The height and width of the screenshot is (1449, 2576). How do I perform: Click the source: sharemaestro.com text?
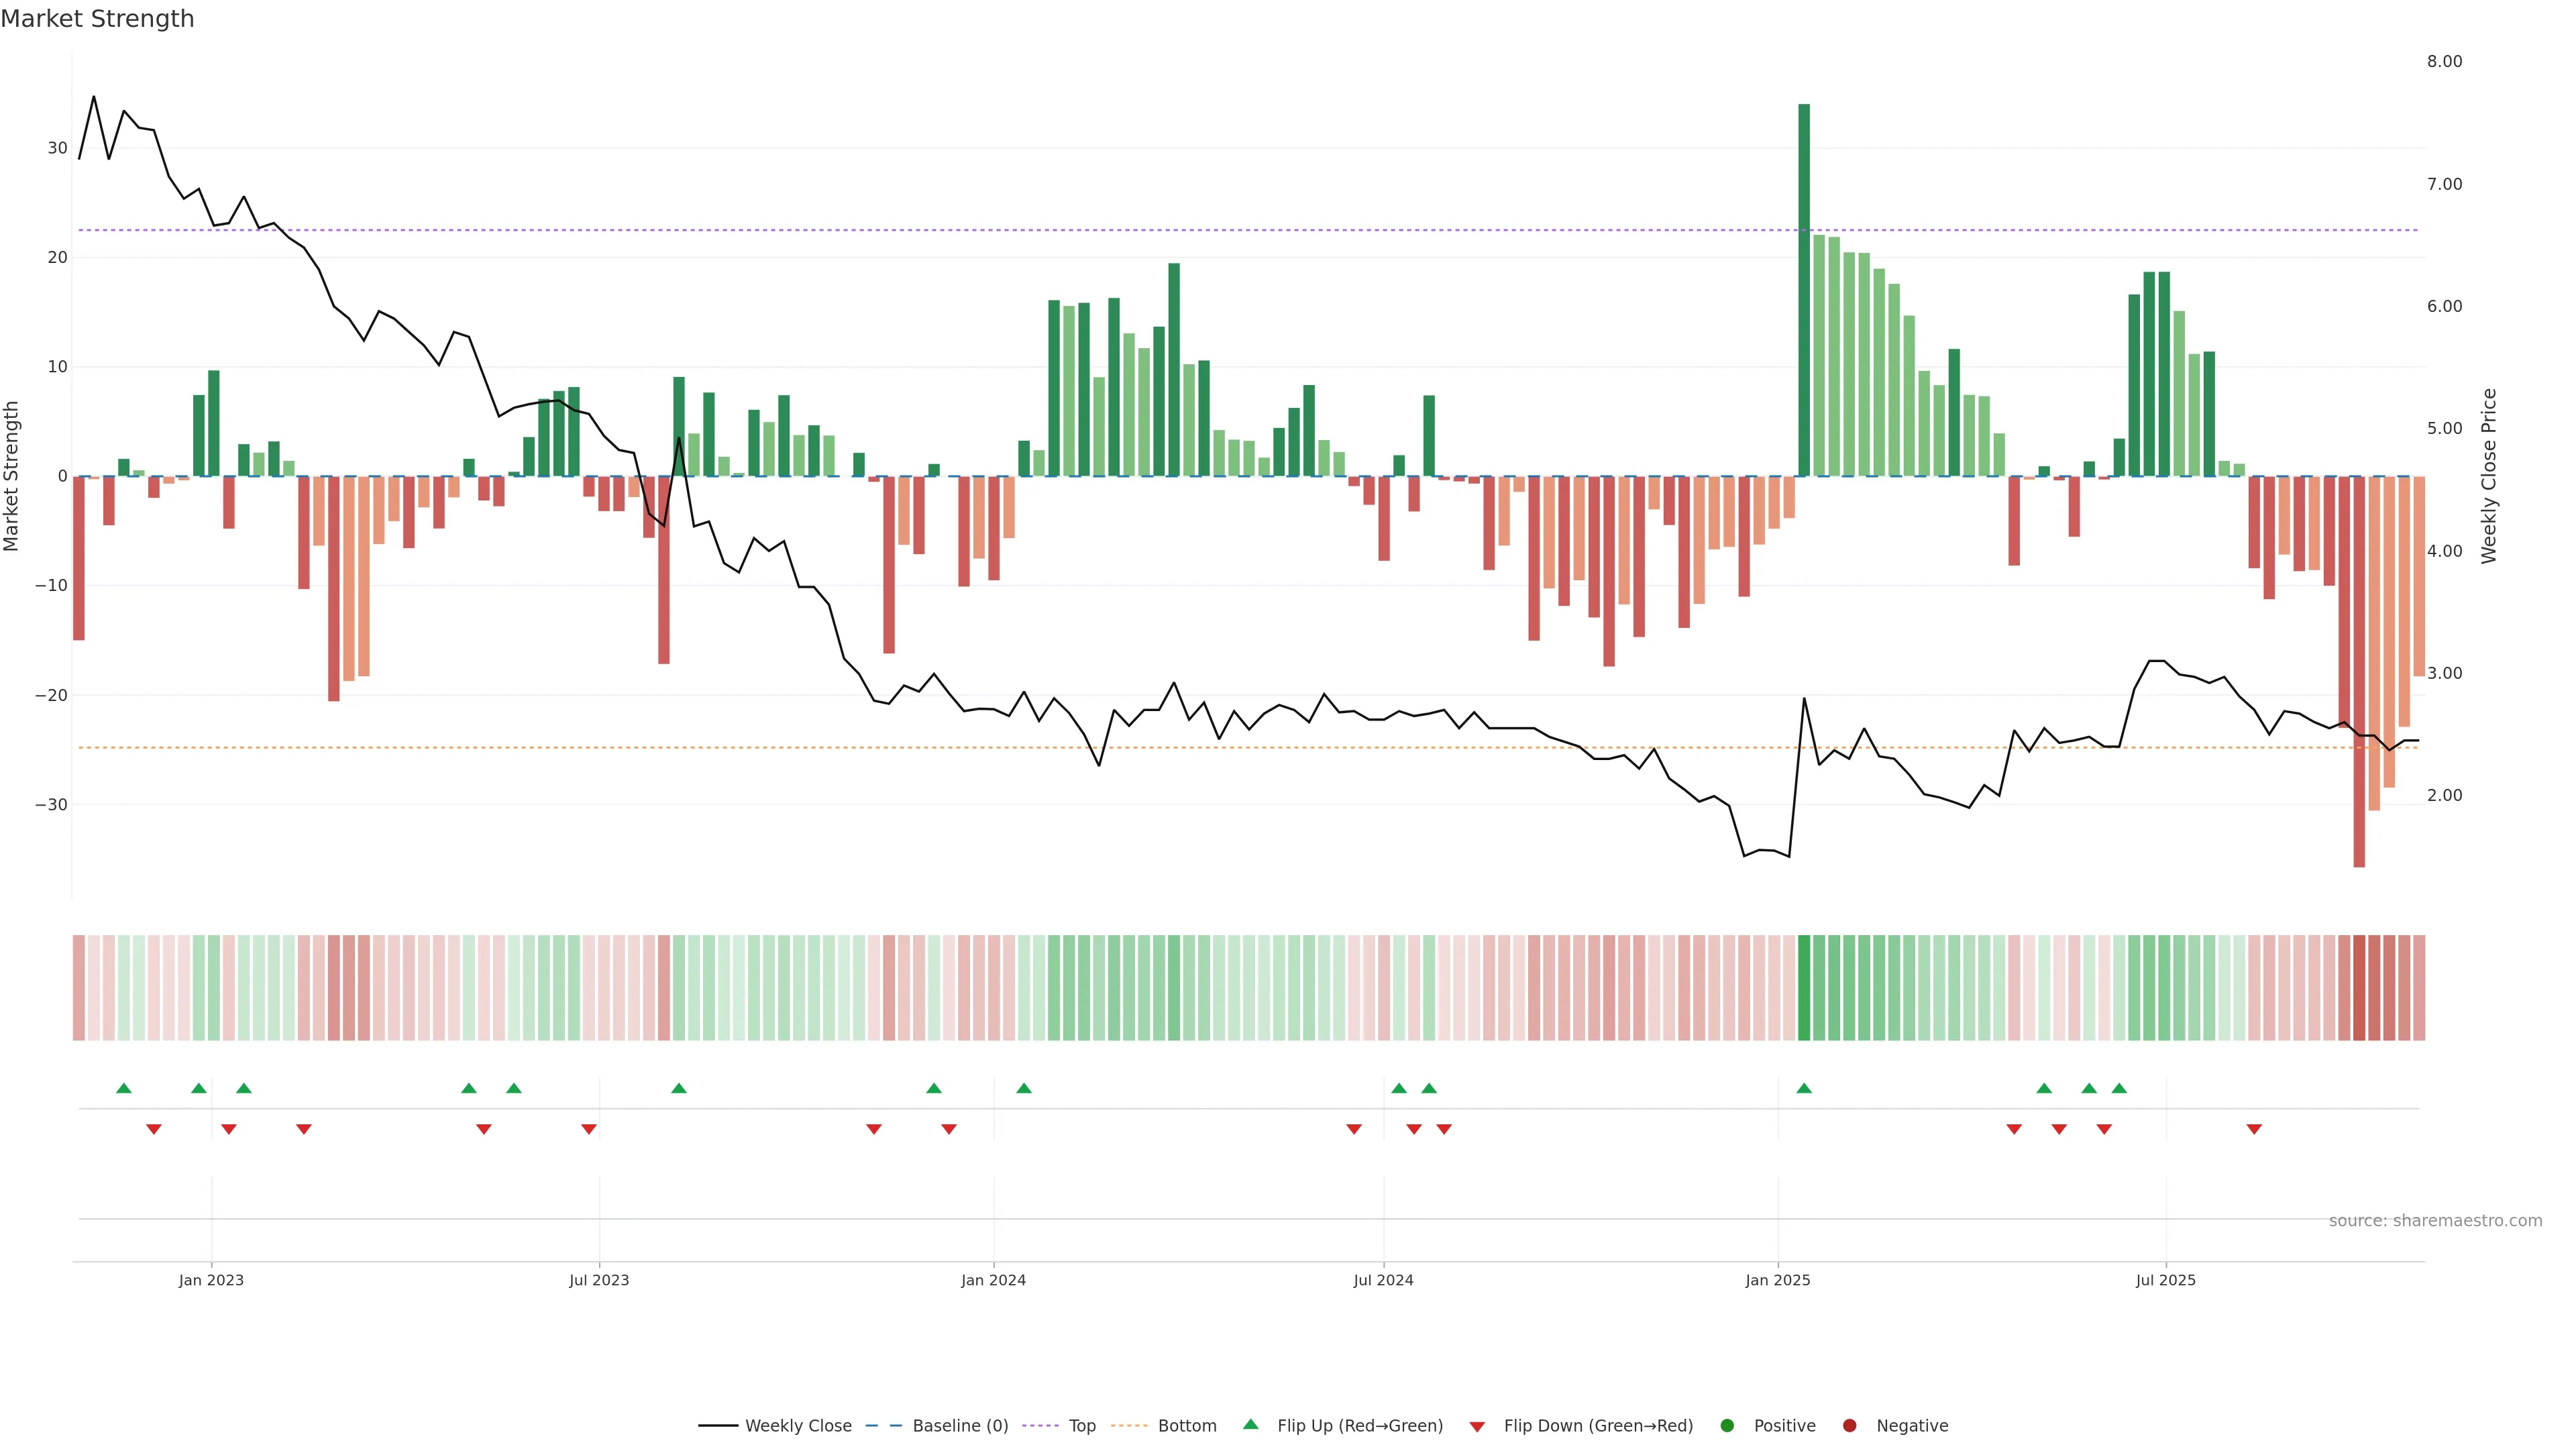(2435, 1221)
